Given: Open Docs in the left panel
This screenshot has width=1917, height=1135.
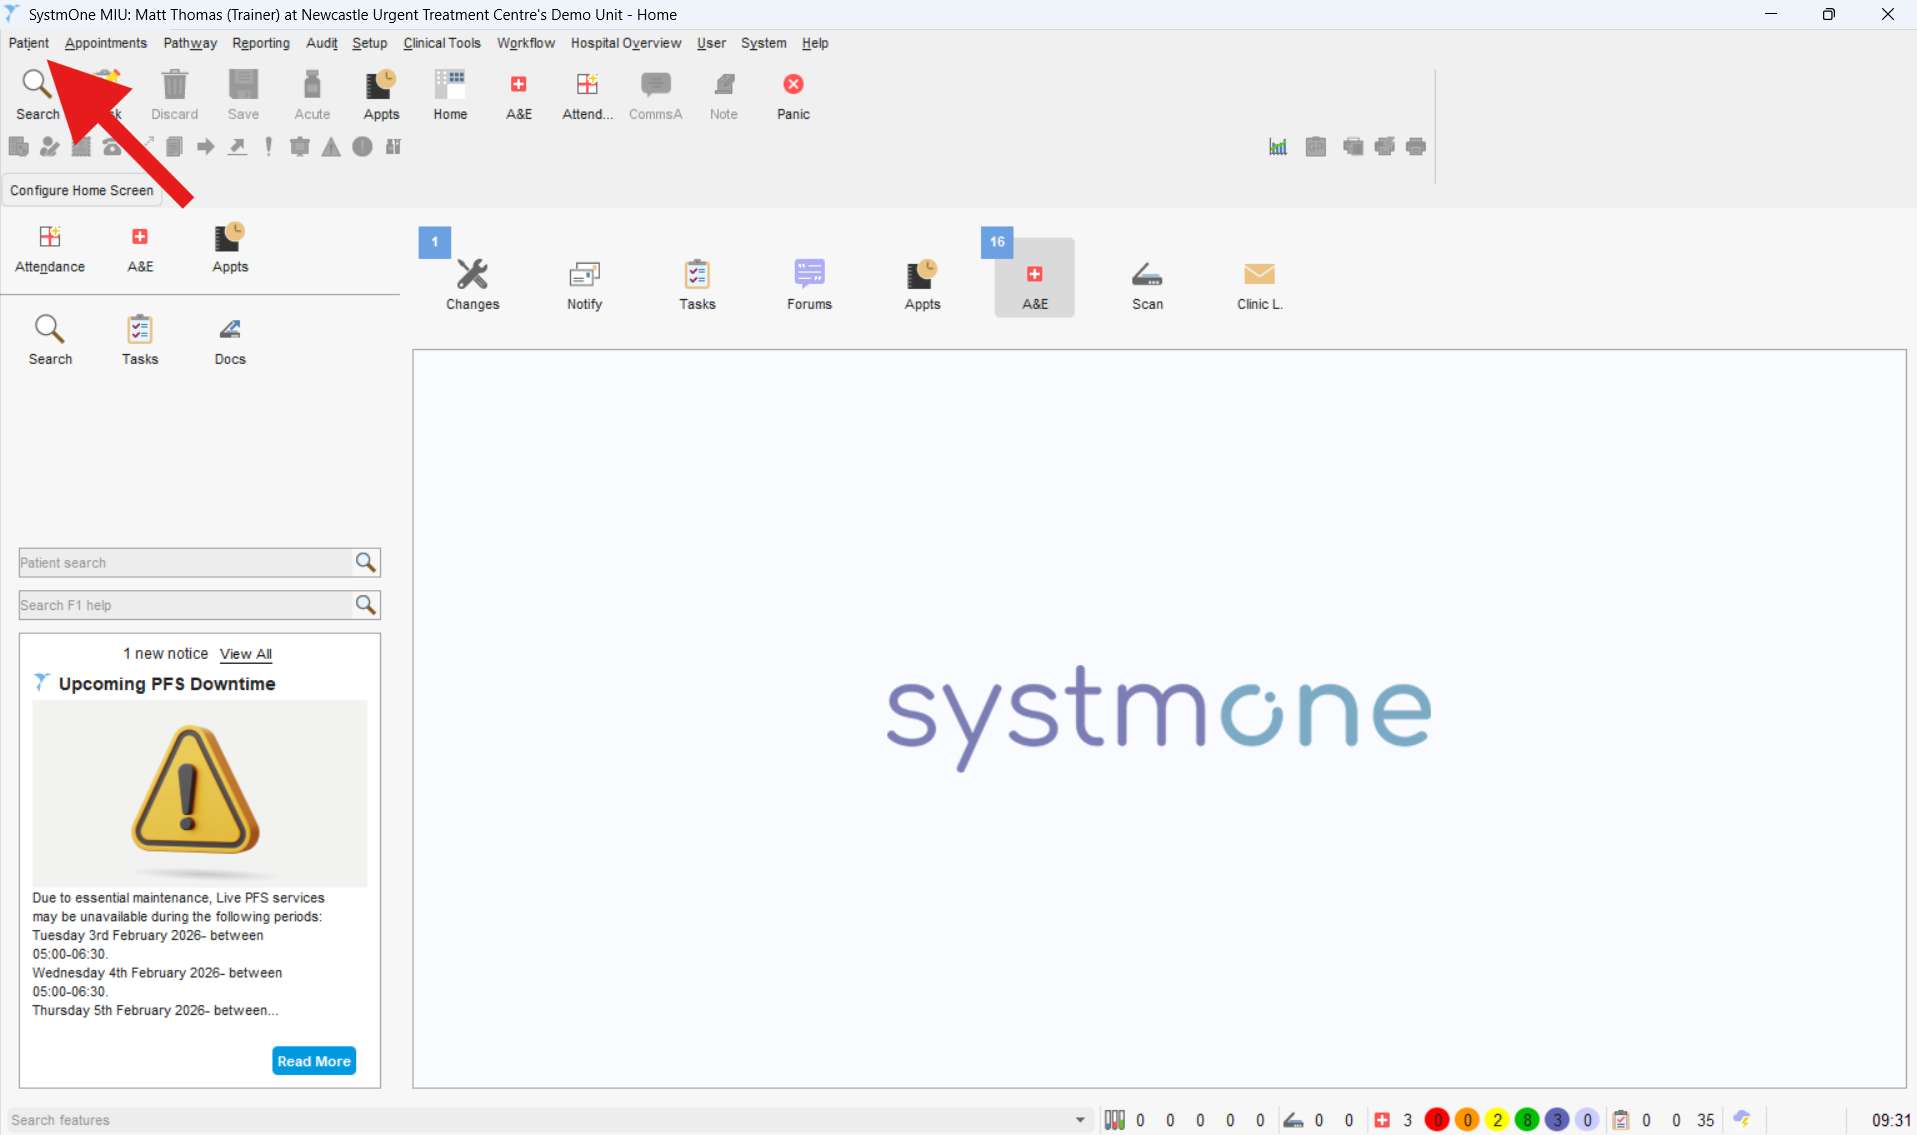Looking at the screenshot, I should point(230,340).
